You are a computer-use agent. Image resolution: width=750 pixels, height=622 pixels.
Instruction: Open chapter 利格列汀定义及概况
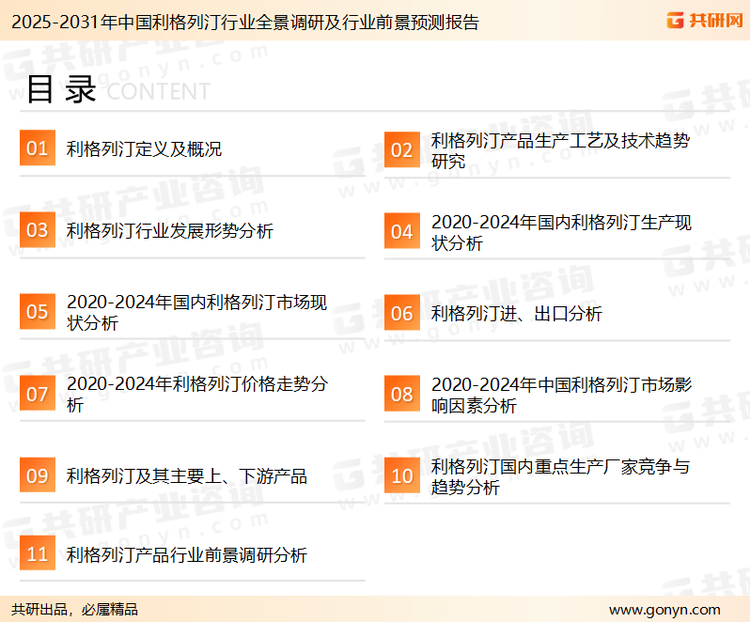tap(144, 149)
